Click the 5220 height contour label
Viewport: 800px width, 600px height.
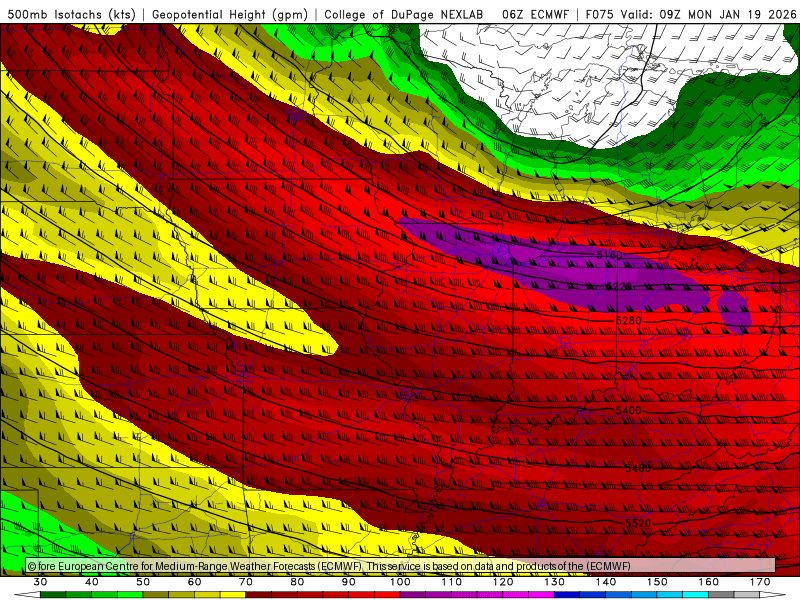619,286
